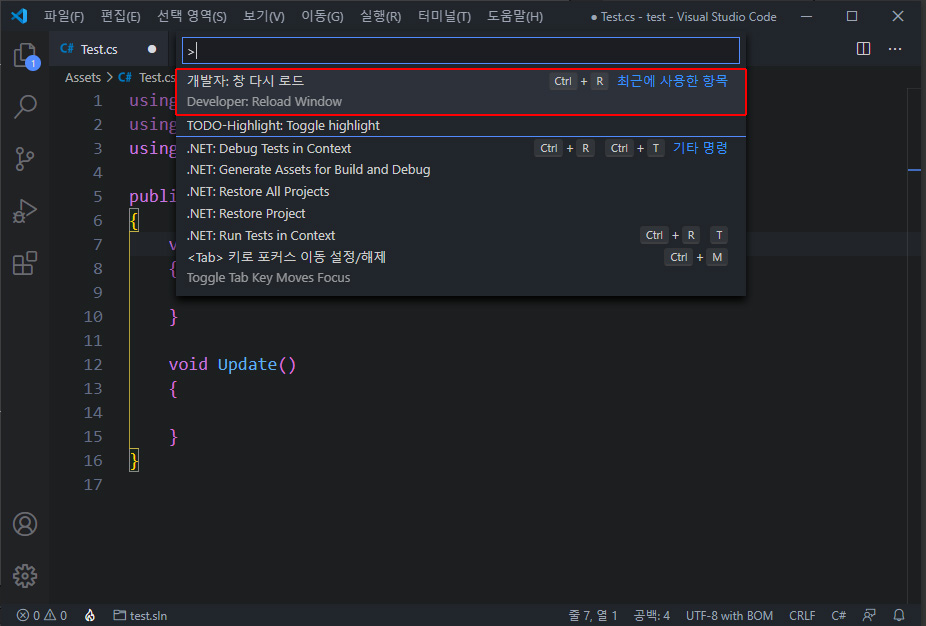Open the Run and Debug view
This screenshot has width=926, height=626.
(x=25, y=211)
